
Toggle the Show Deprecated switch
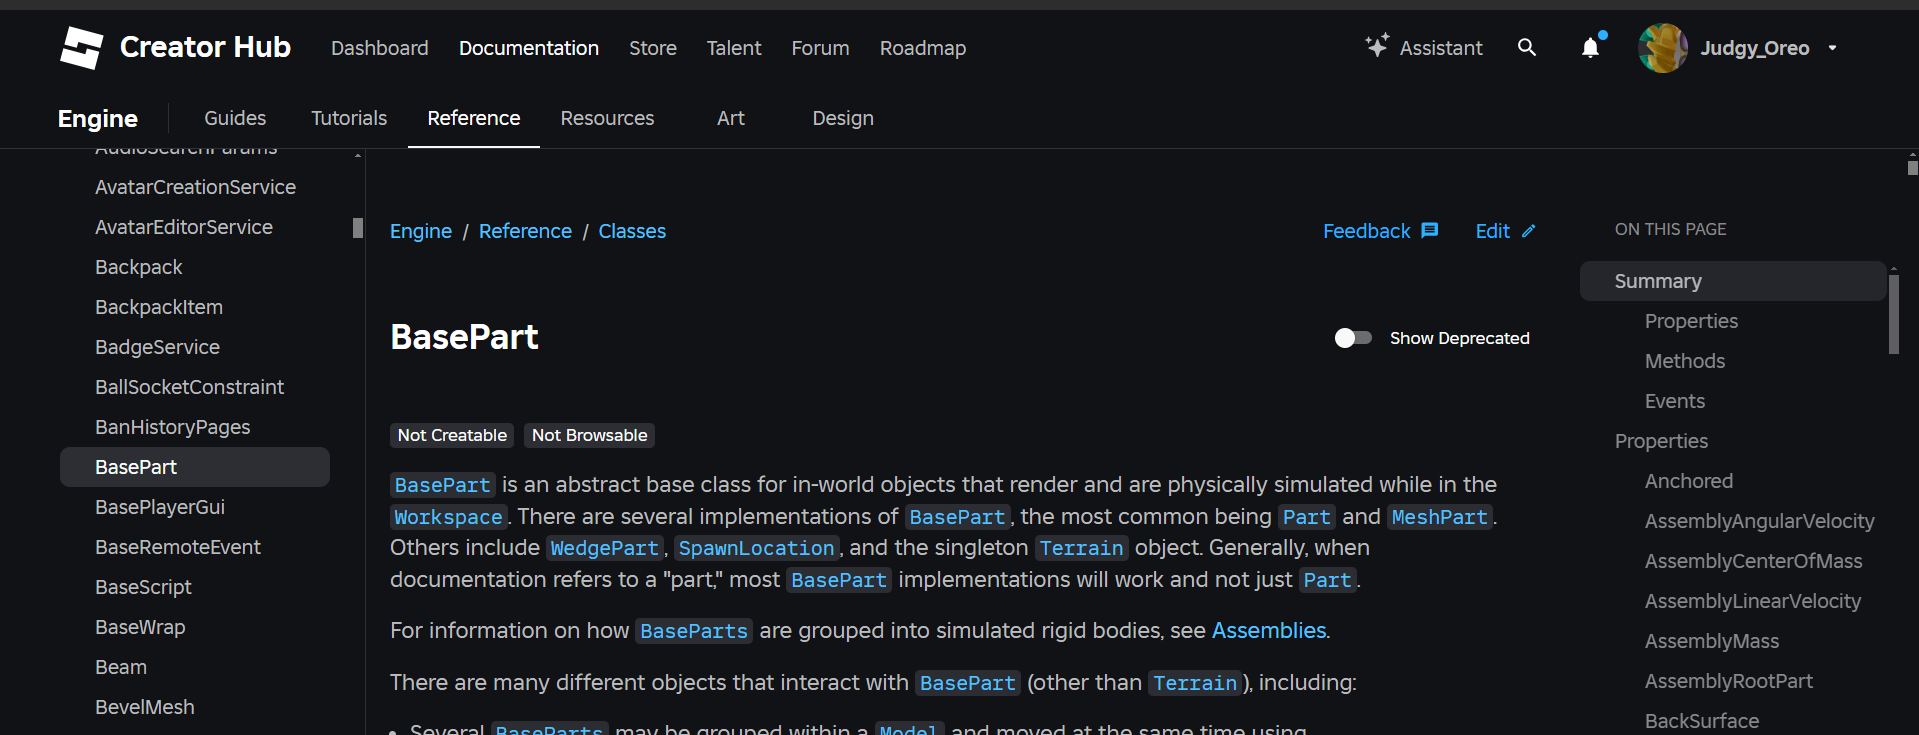(1352, 338)
